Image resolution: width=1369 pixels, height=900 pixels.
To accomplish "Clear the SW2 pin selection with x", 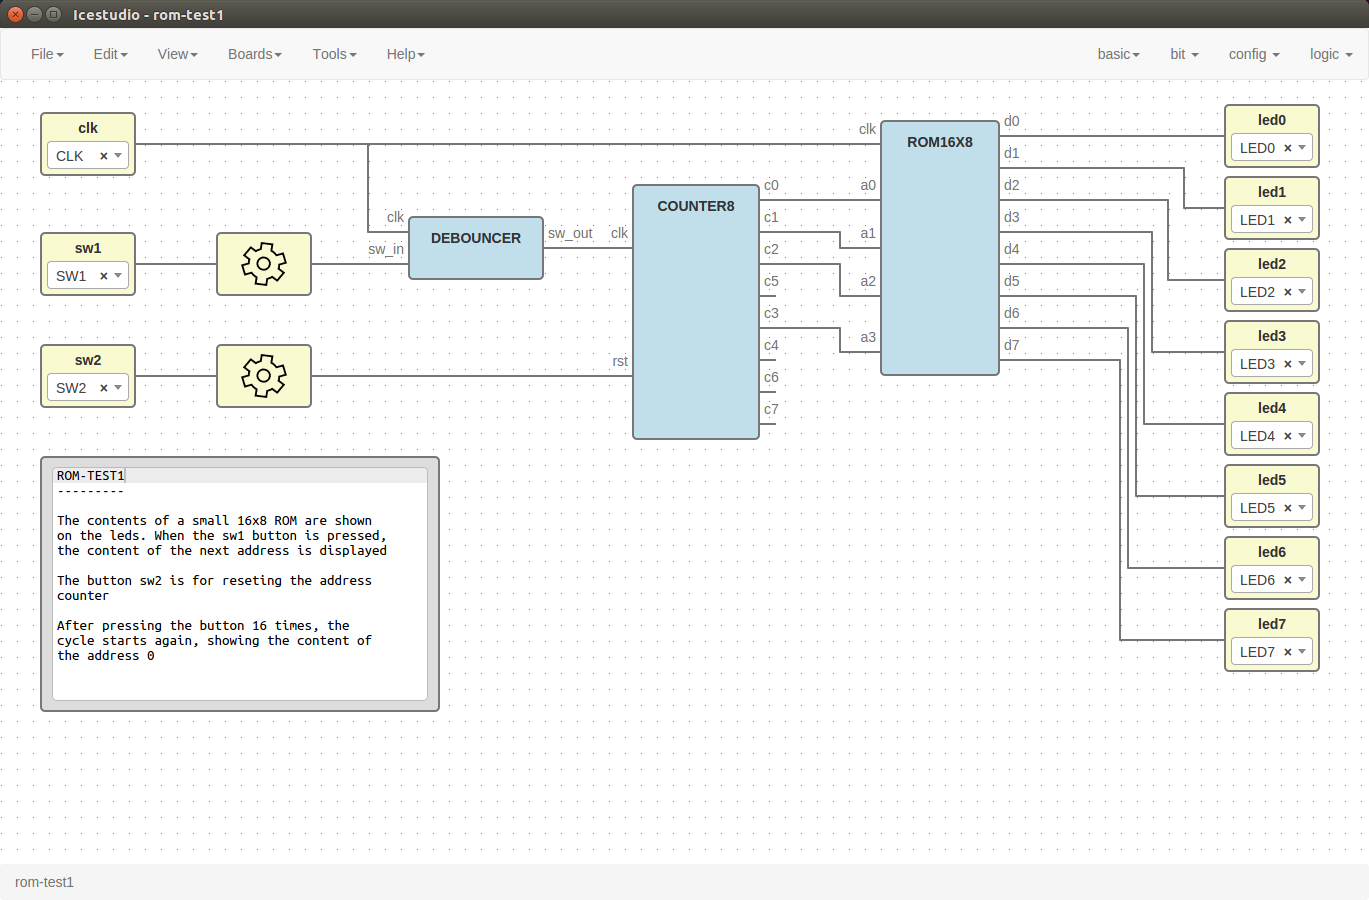I will (103, 388).
